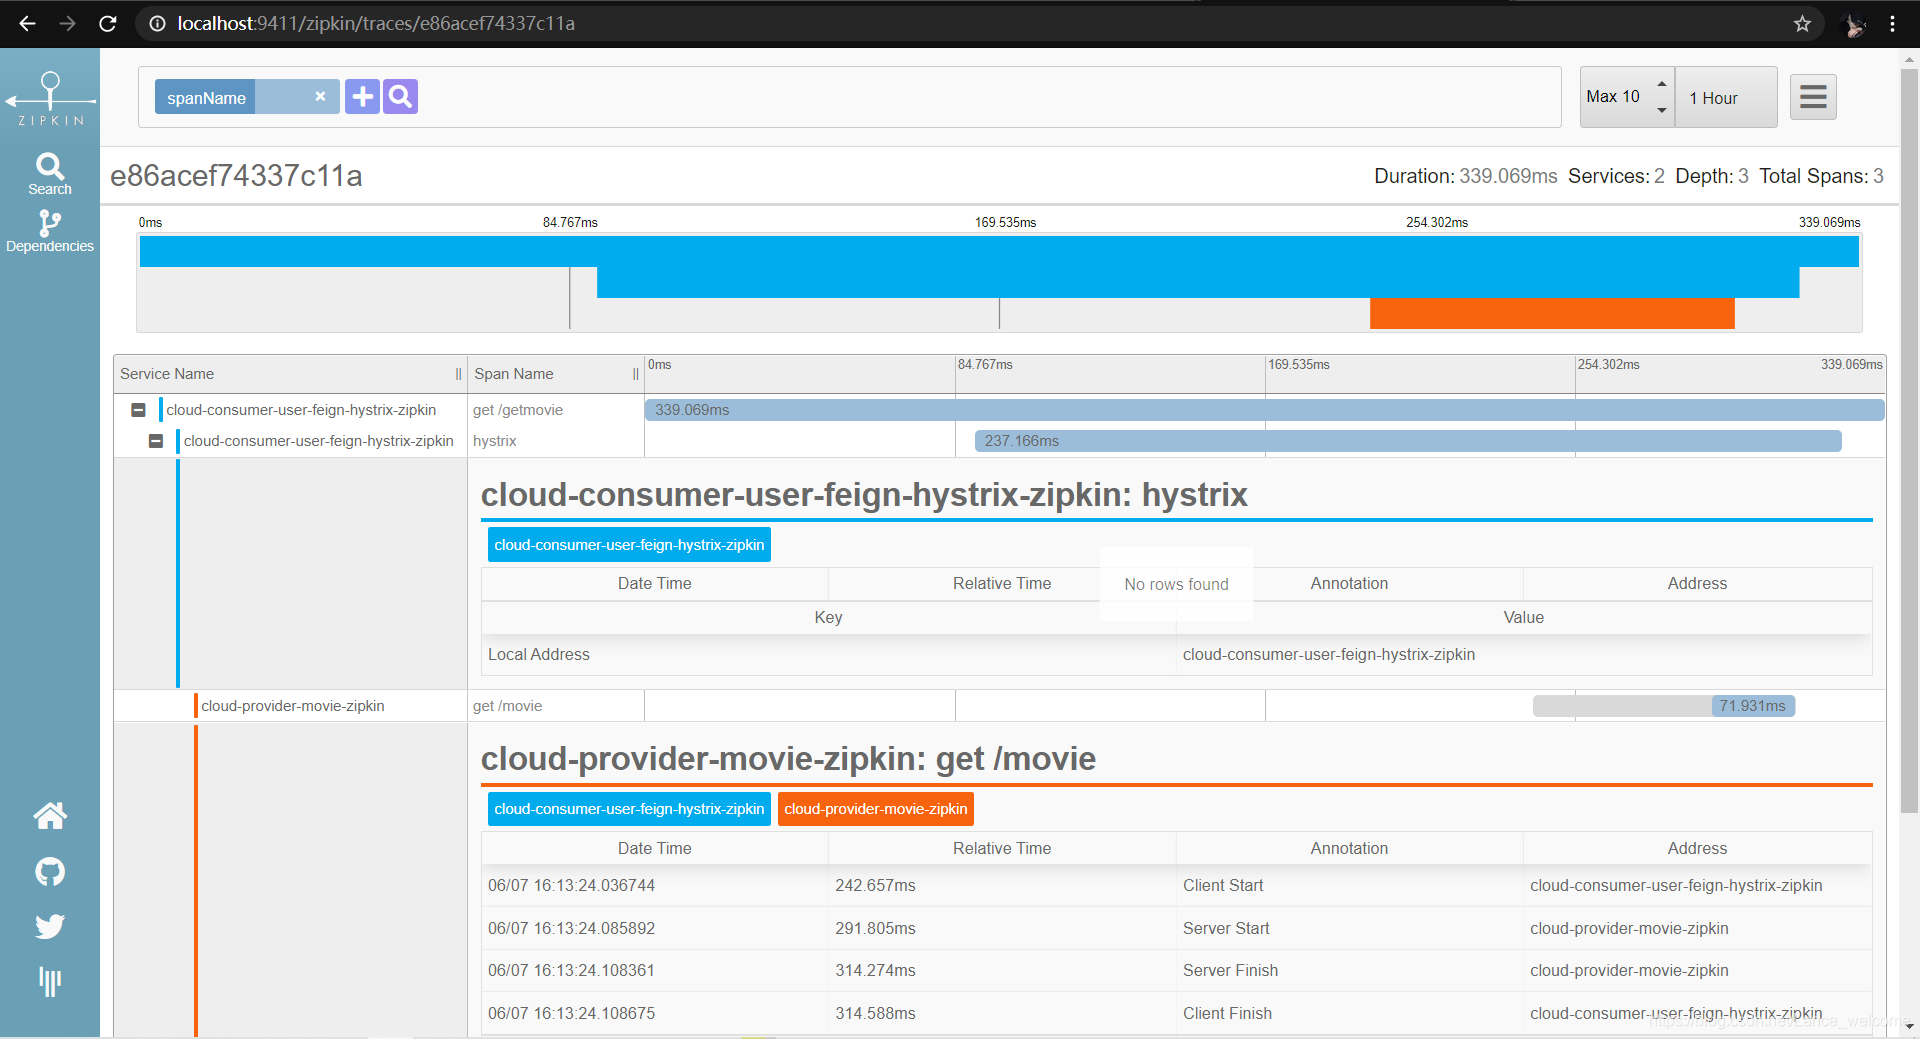Click the scrollbar down arrow
The image size is (1920, 1039).
pos(1909,1027)
